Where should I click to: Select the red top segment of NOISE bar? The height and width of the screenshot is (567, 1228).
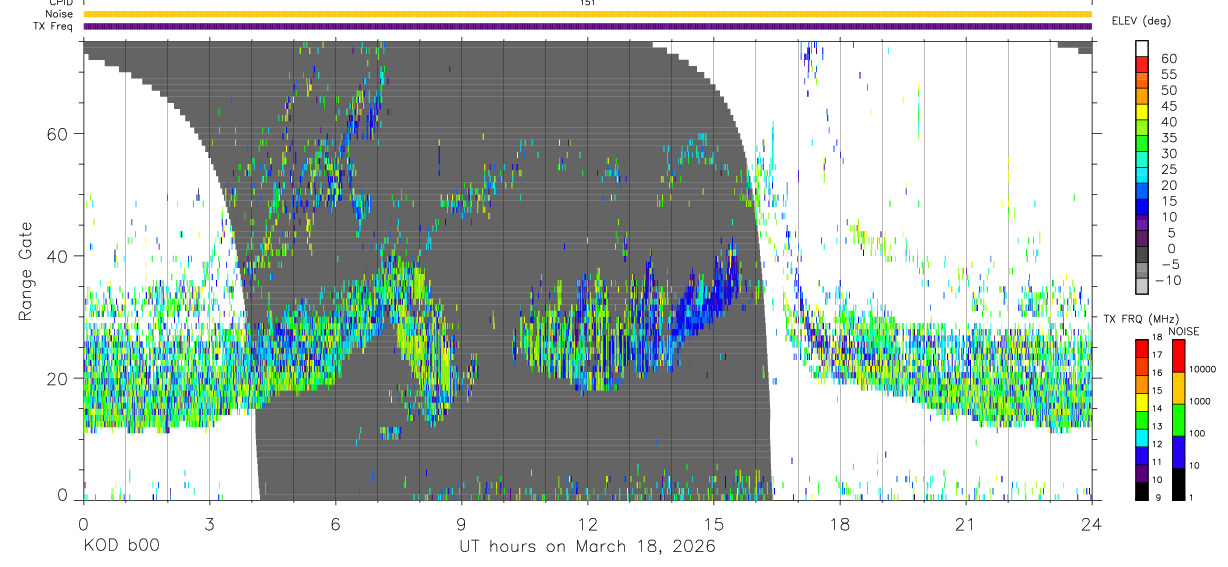click(x=1178, y=354)
